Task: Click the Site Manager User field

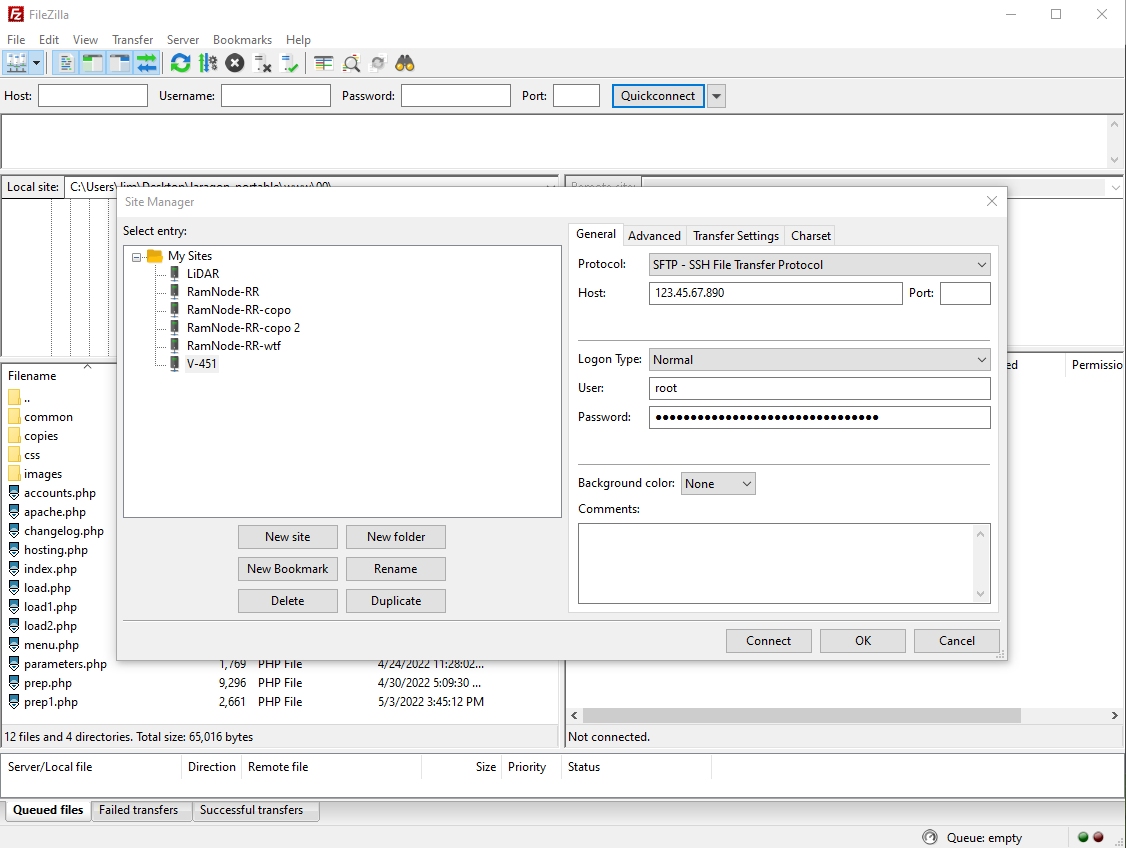Action: click(x=819, y=388)
